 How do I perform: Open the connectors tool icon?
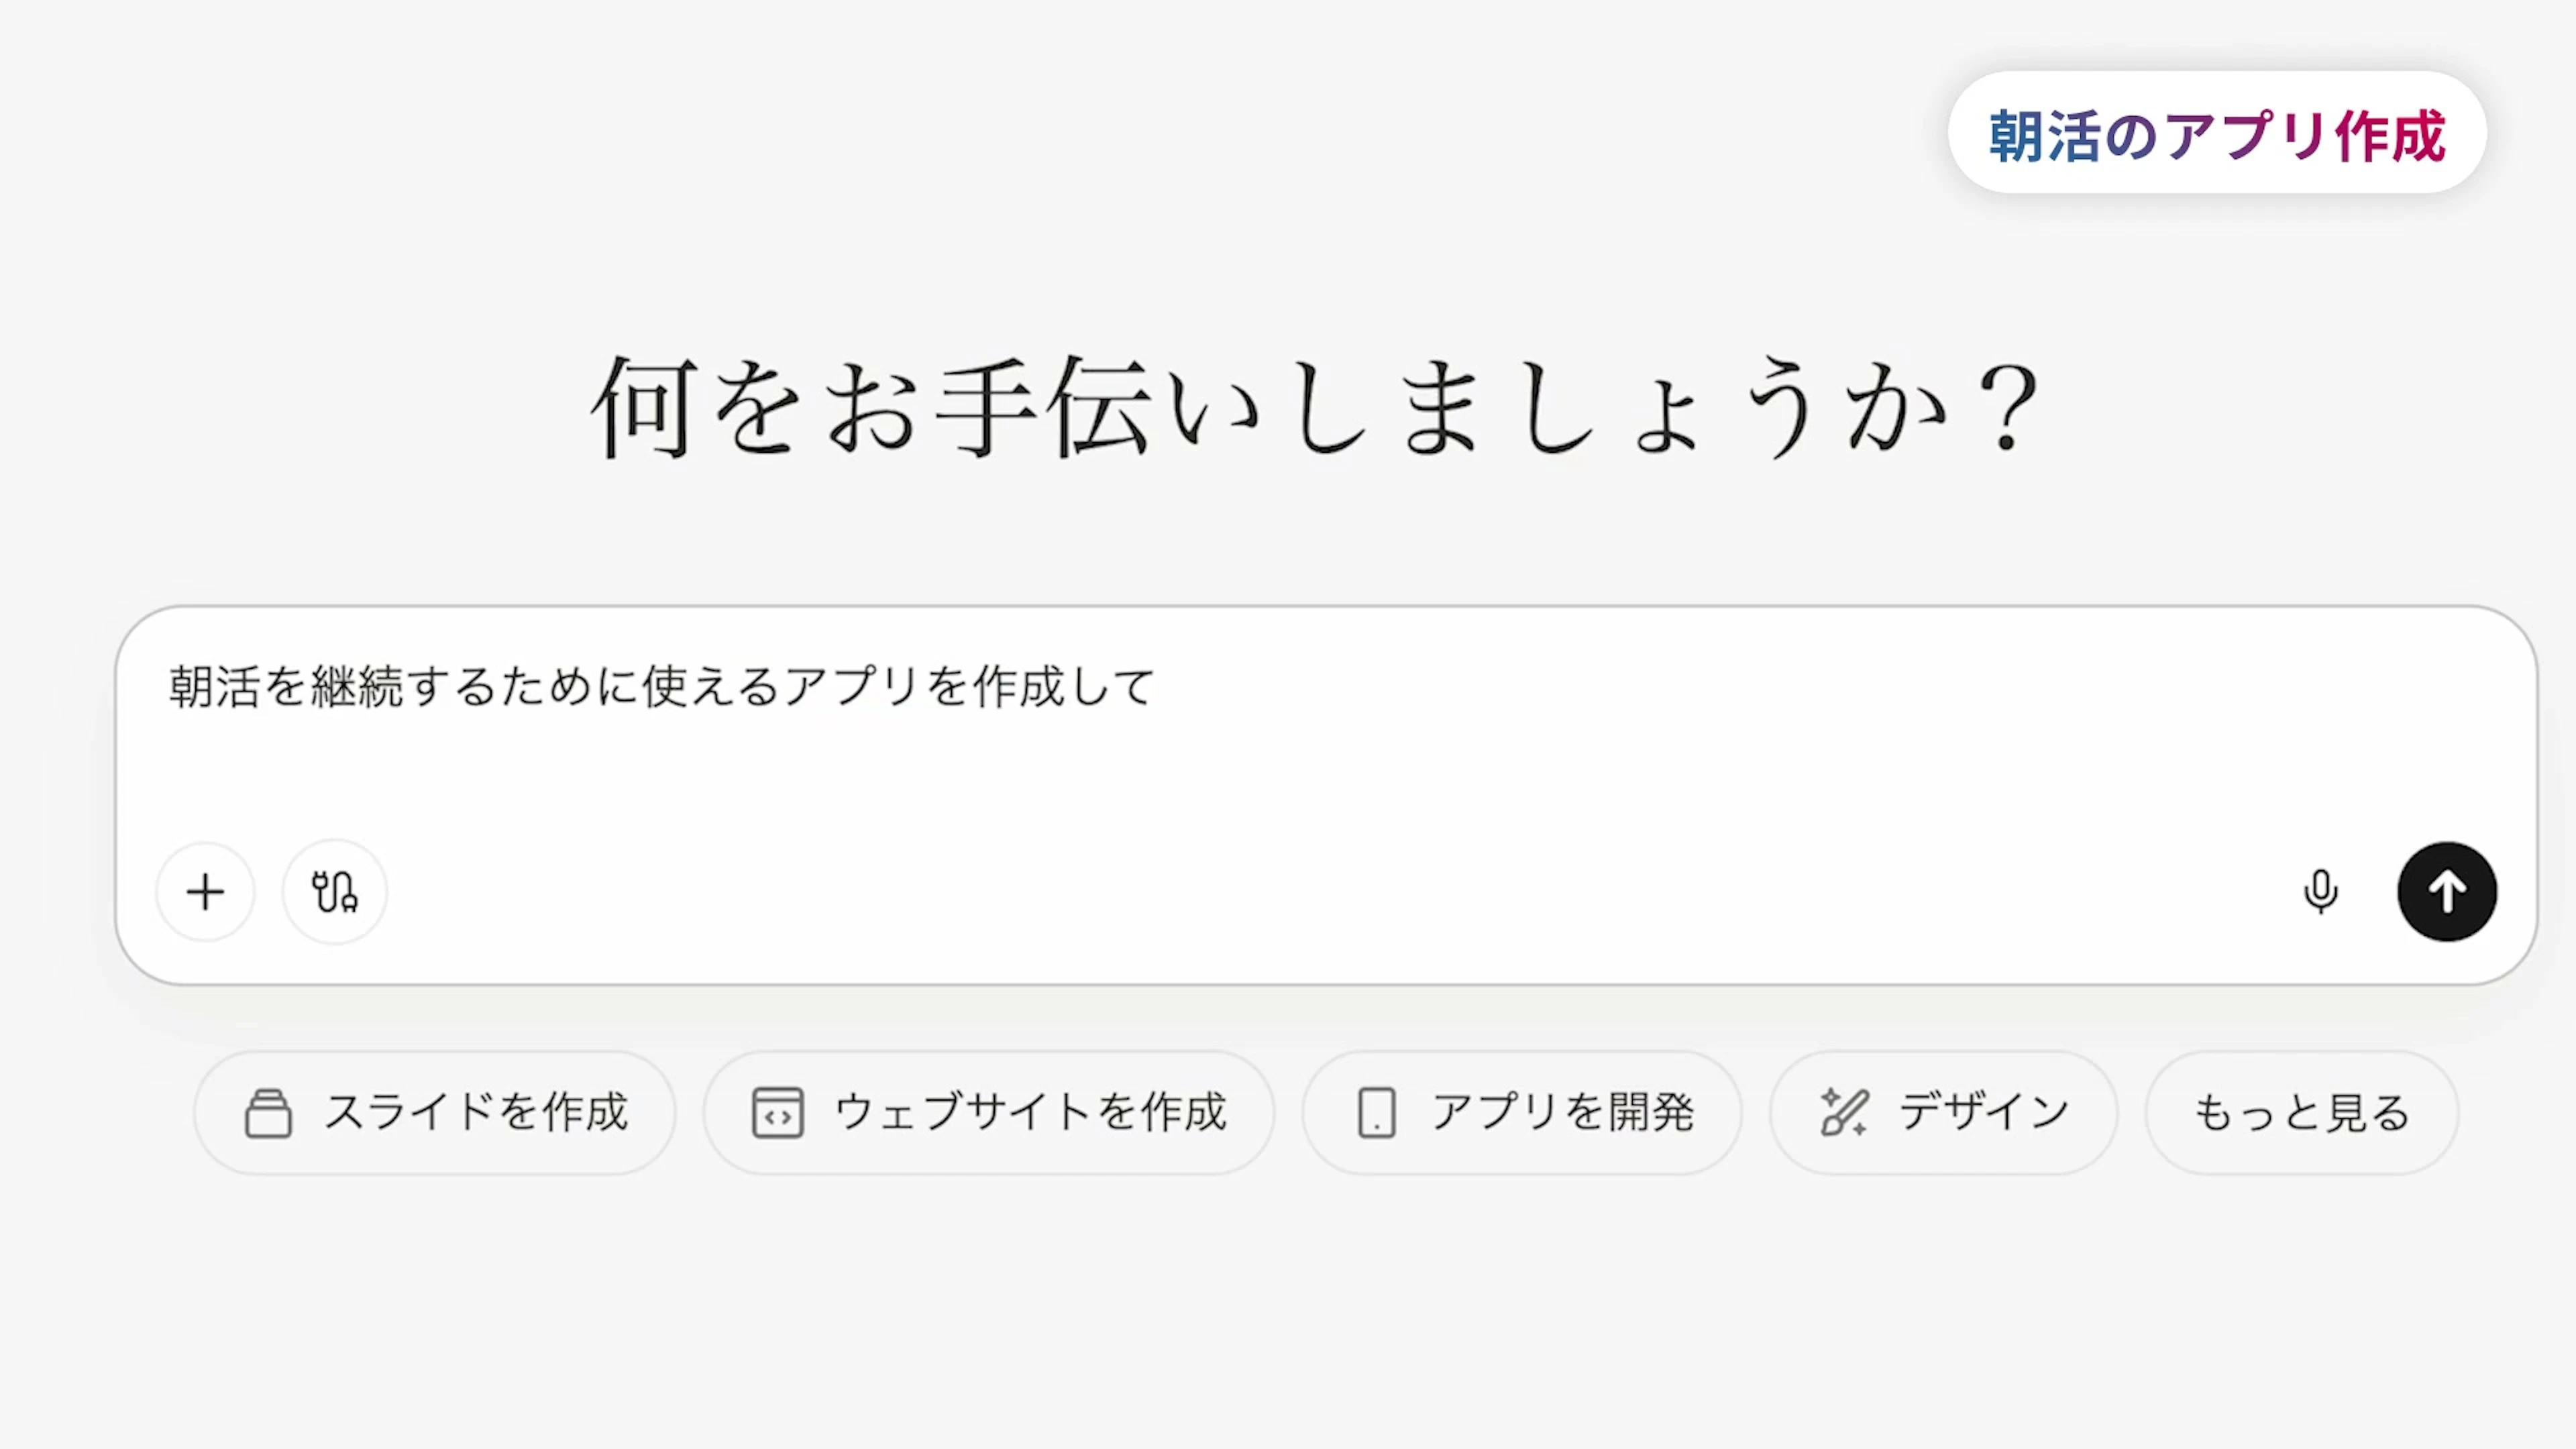click(x=334, y=892)
